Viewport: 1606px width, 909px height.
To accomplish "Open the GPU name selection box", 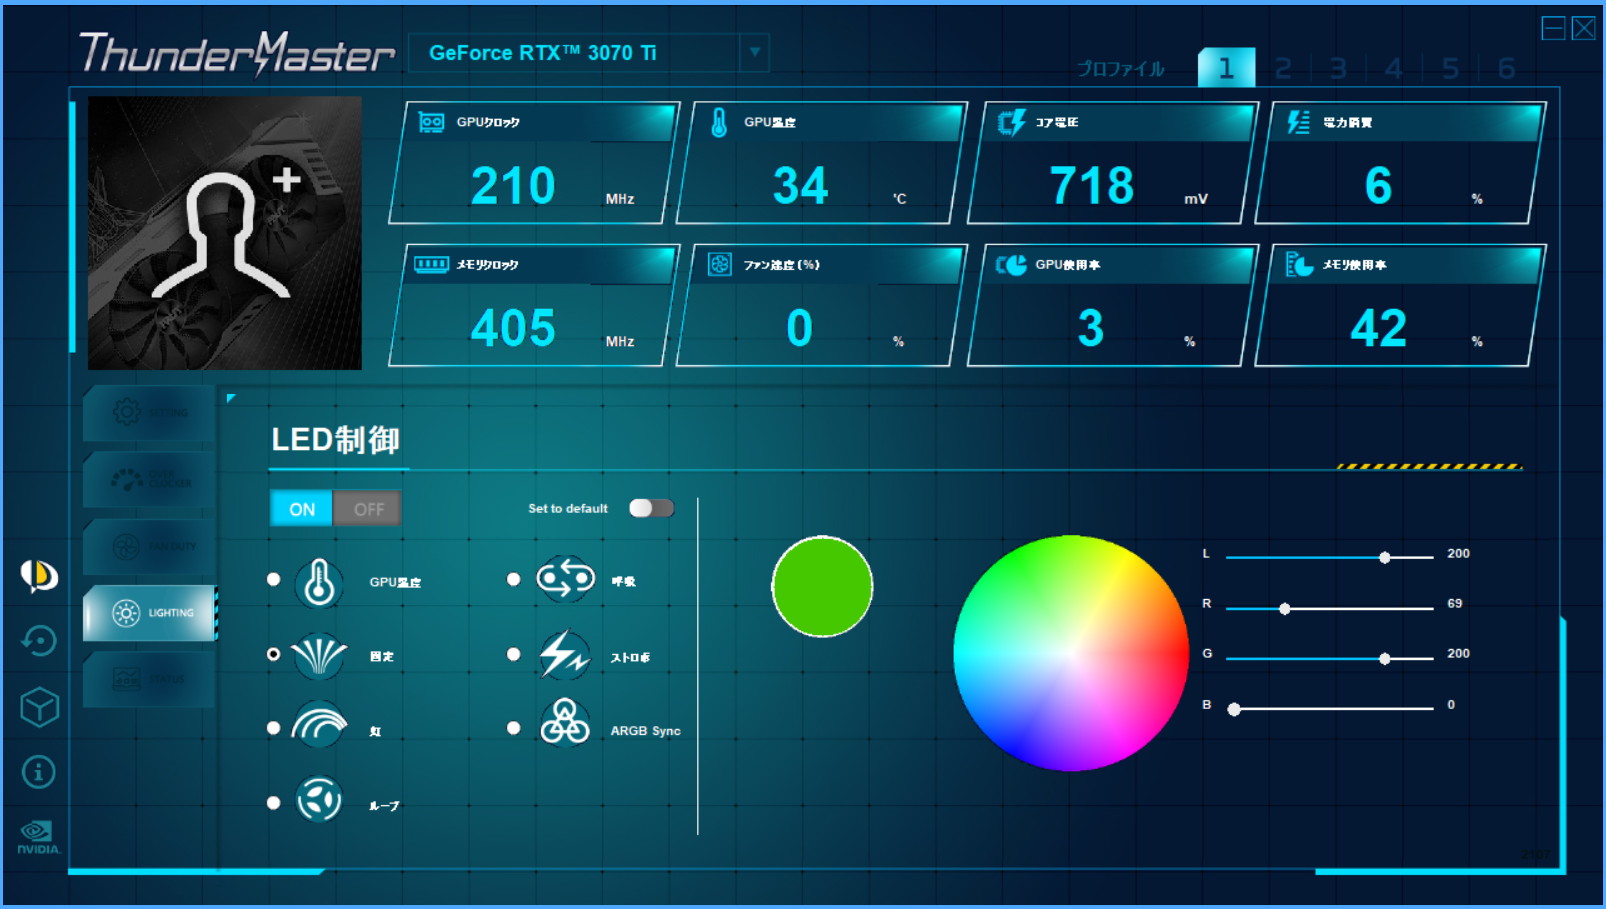I will tap(589, 53).
